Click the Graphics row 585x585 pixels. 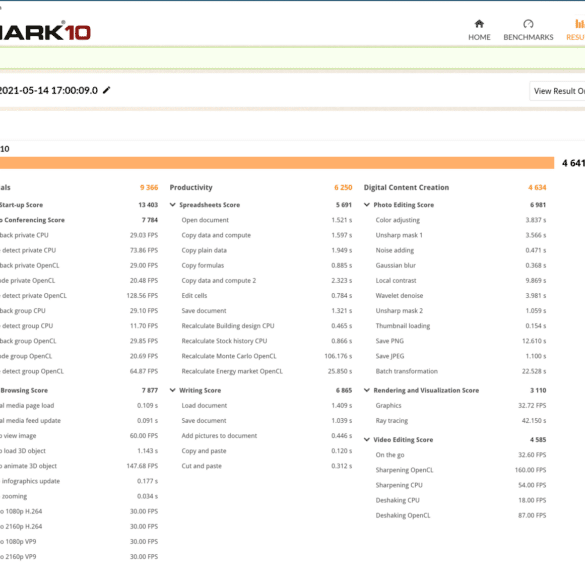click(x=461, y=406)
